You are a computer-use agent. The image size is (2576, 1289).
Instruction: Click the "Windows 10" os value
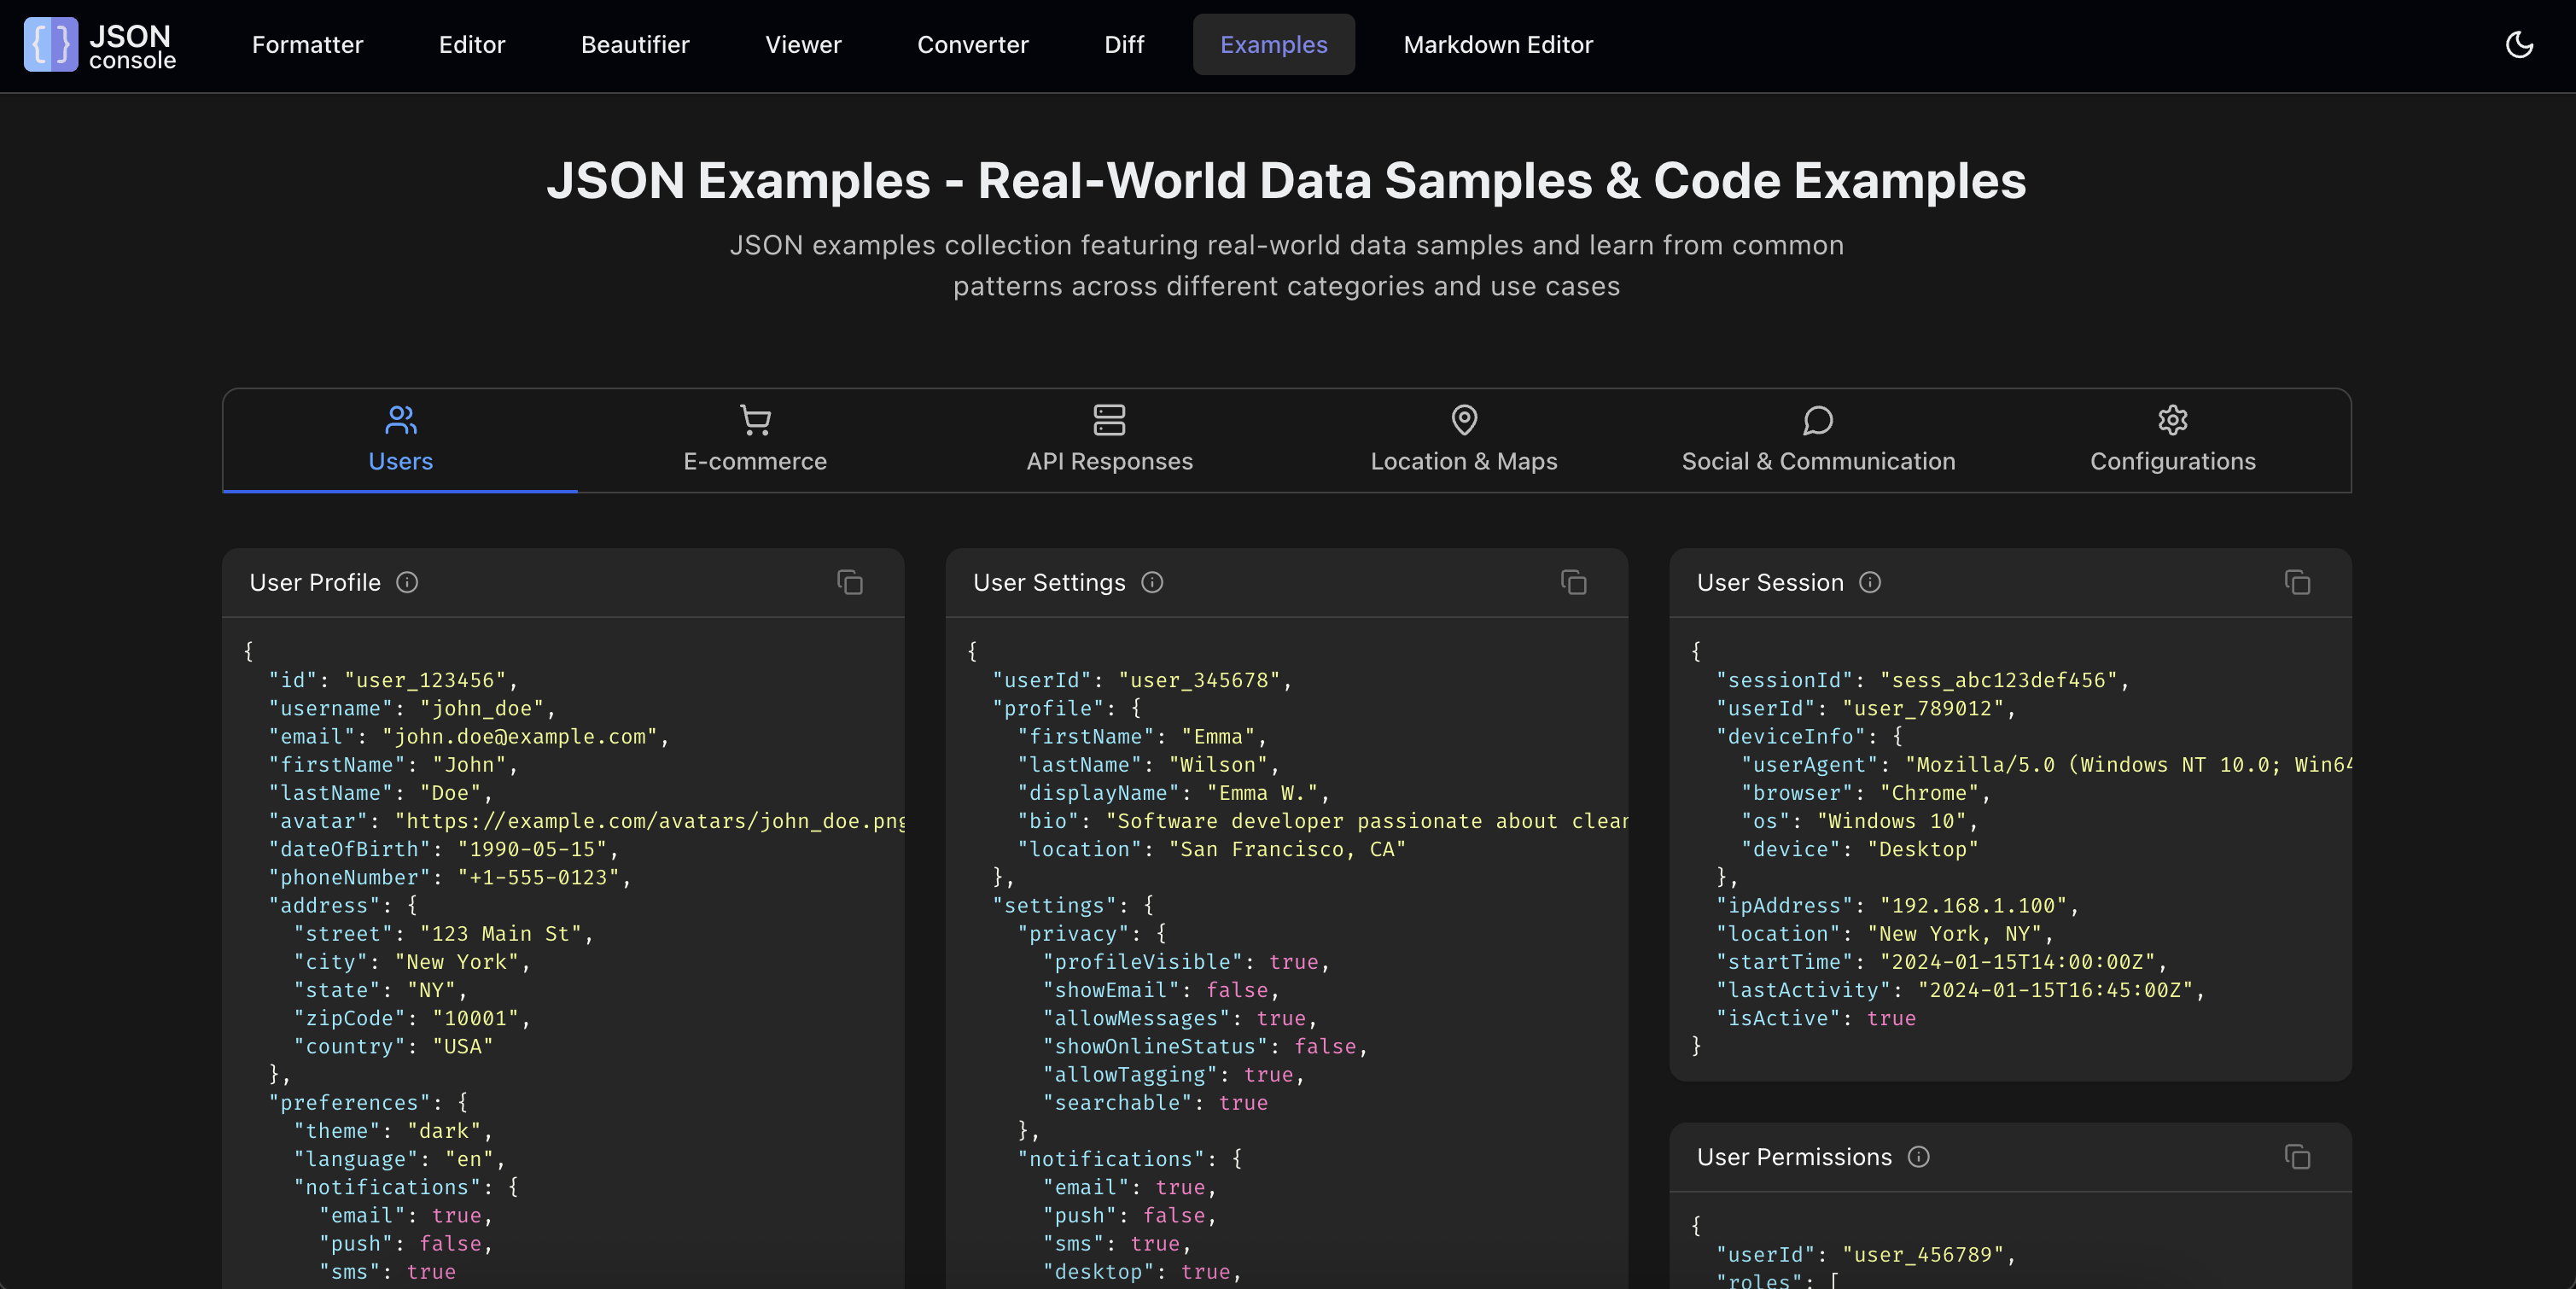tap(1891, 821)
